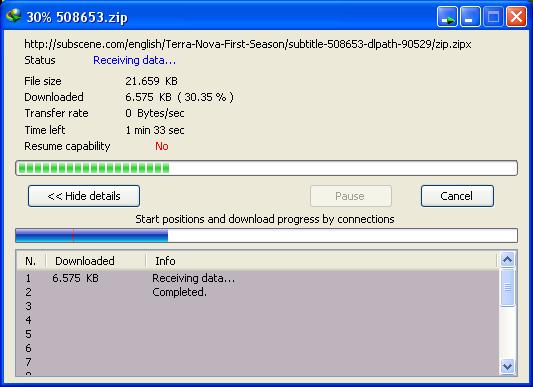
Task: Click the 'Resume capability' label
Action: (x=67, y=146)
